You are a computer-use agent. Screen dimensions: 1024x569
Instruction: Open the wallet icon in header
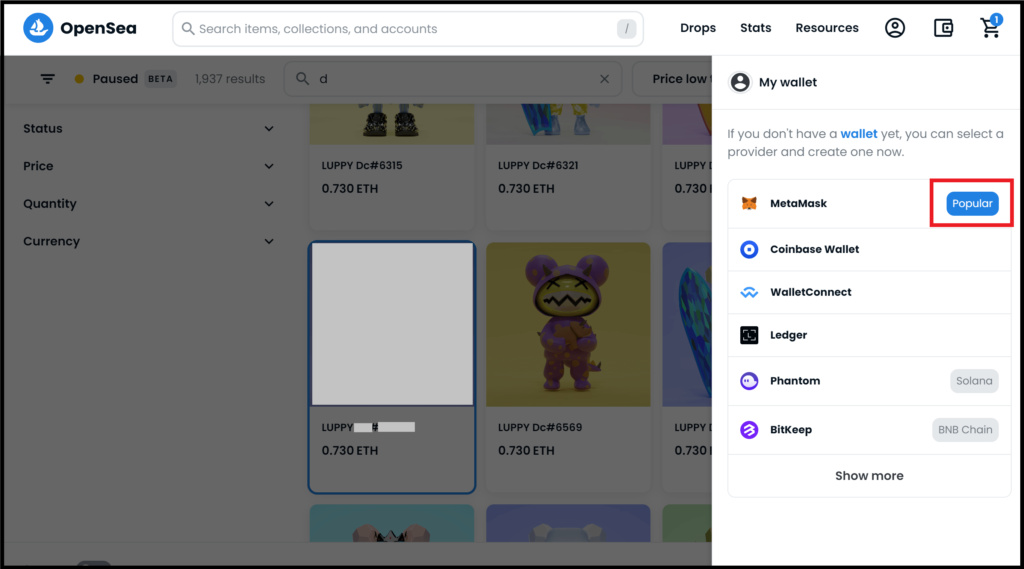(x=943, y=28)
